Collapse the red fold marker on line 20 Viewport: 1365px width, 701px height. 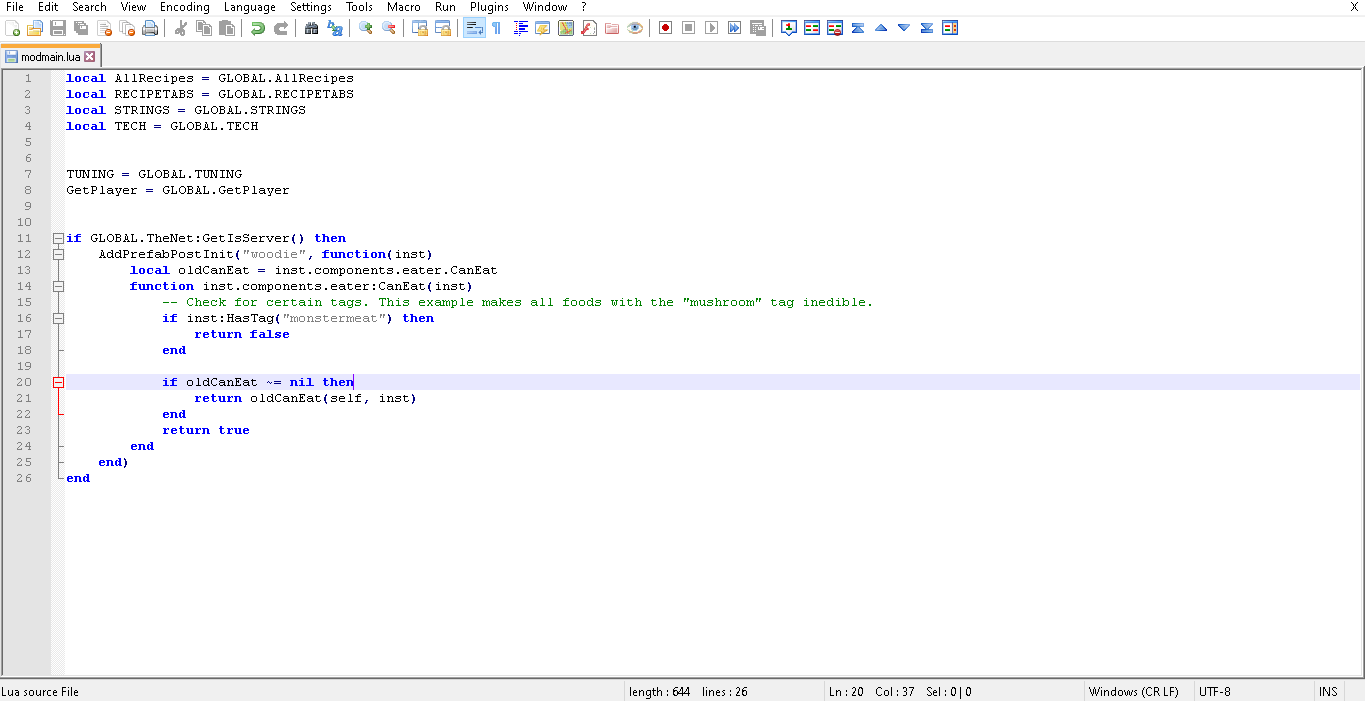tap(58, 382)
